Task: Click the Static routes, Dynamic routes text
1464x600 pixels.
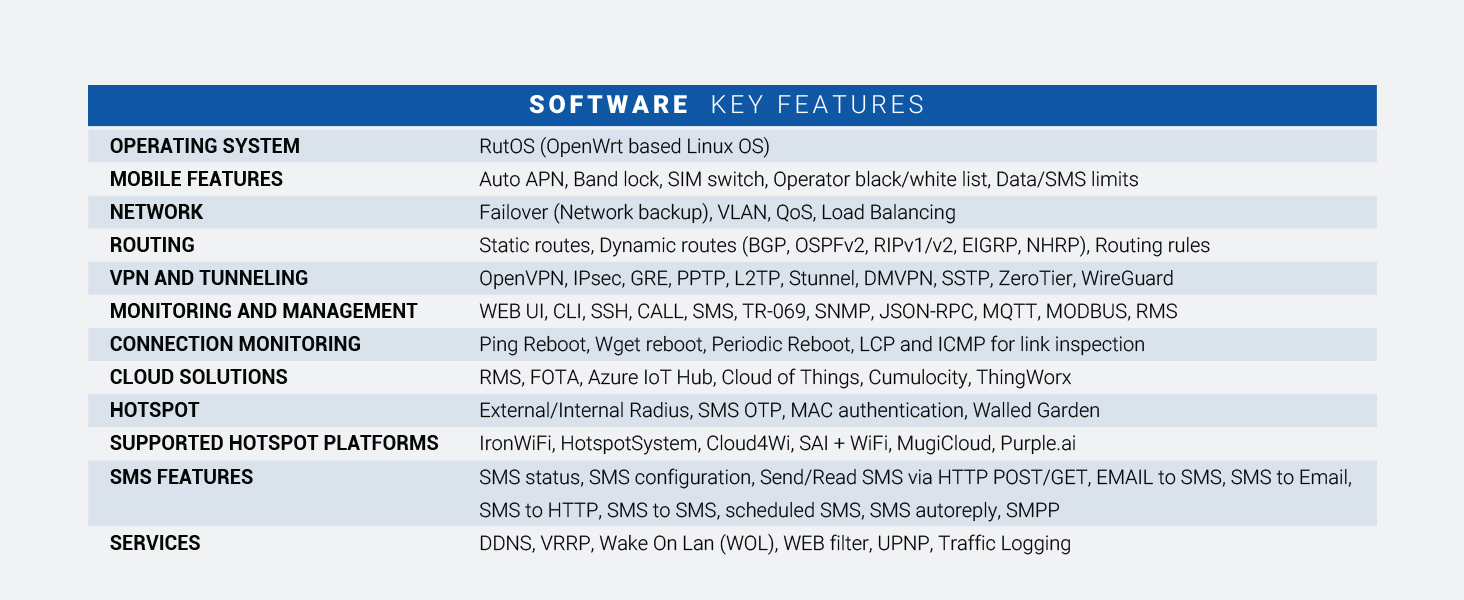Action: pos(844,245)
